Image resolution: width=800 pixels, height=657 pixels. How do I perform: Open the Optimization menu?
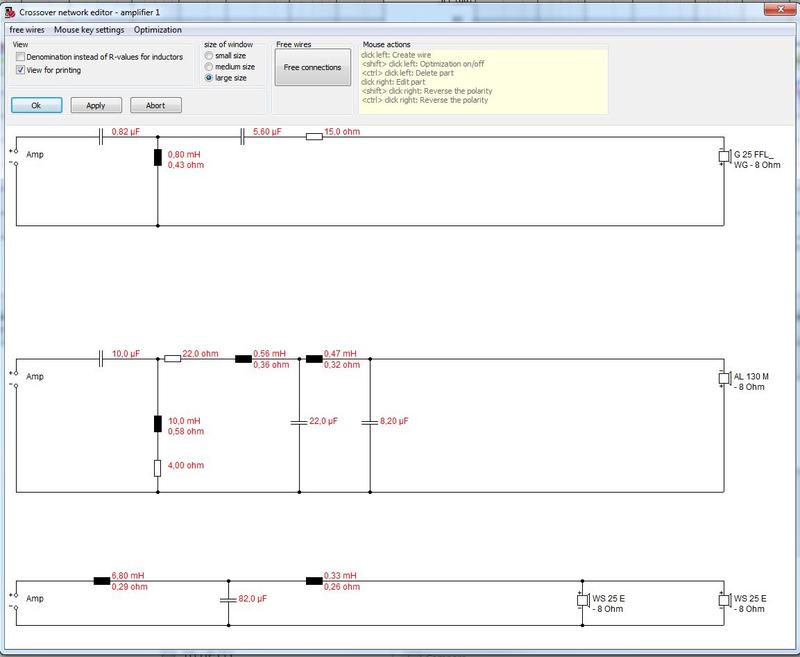157,30
